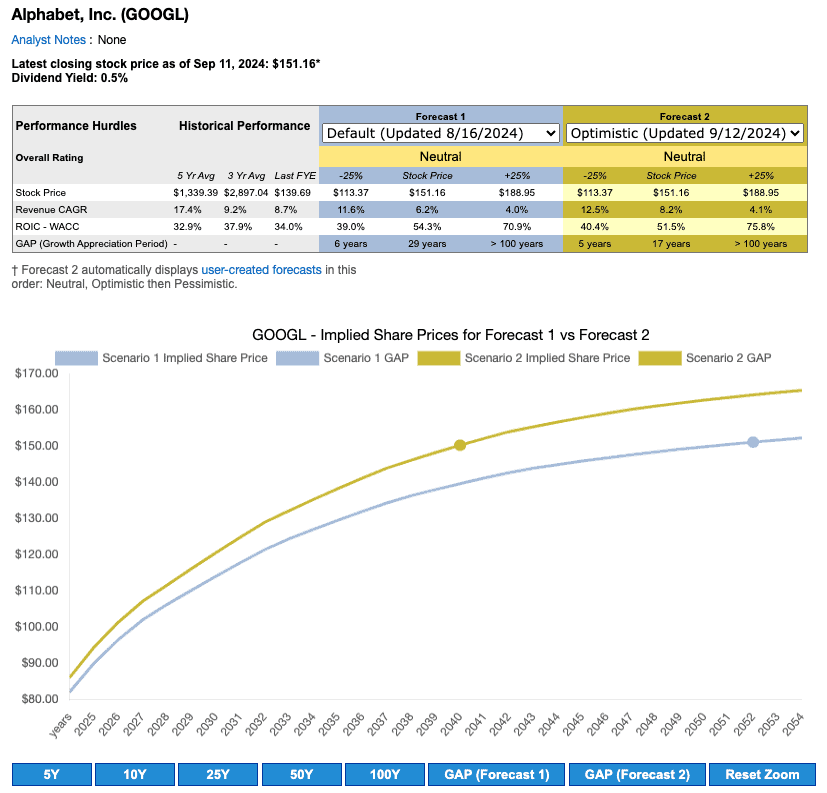The image size is (827, 793).
Task: Open the Forecast 2 Optimistic dropdown
Action: pyautogui.click(x=685, y=133)
